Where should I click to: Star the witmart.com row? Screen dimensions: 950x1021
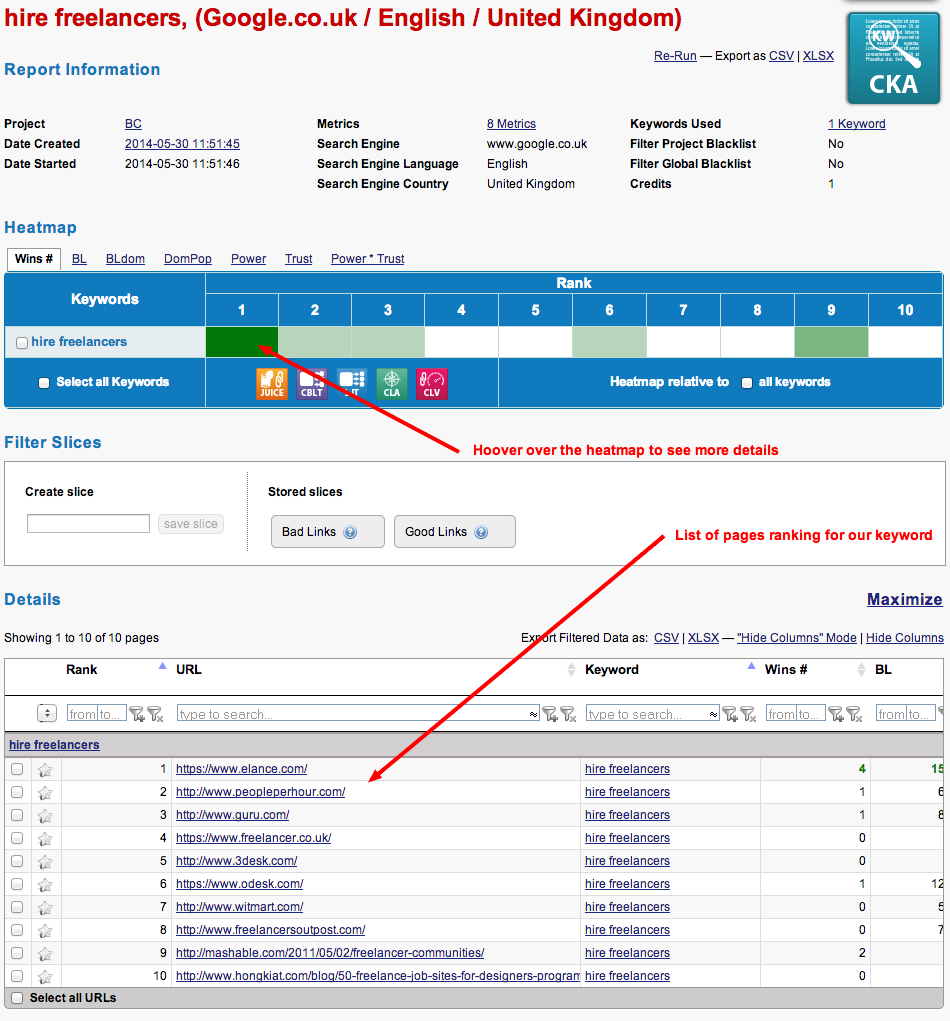click(x=45, y=908)
